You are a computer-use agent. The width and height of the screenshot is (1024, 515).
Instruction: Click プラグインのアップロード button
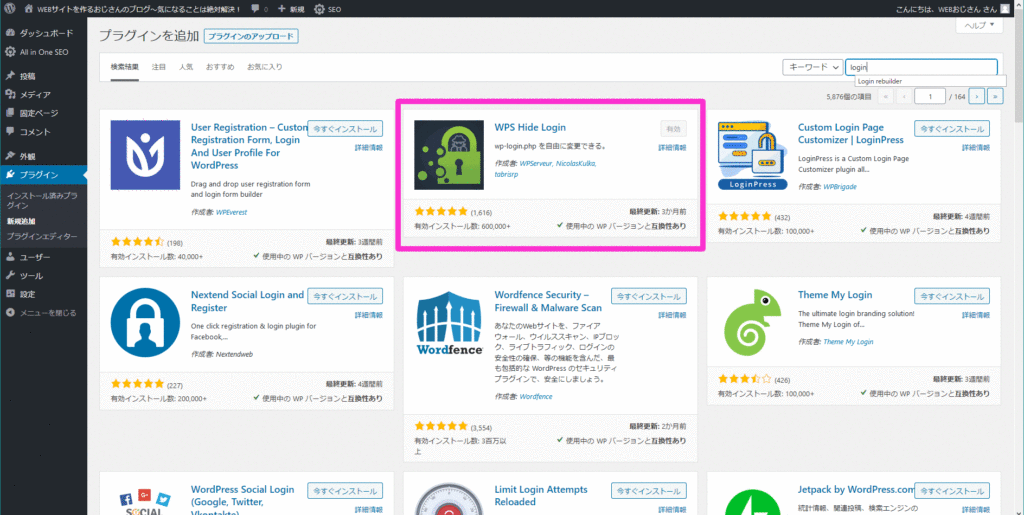(251, 36)
